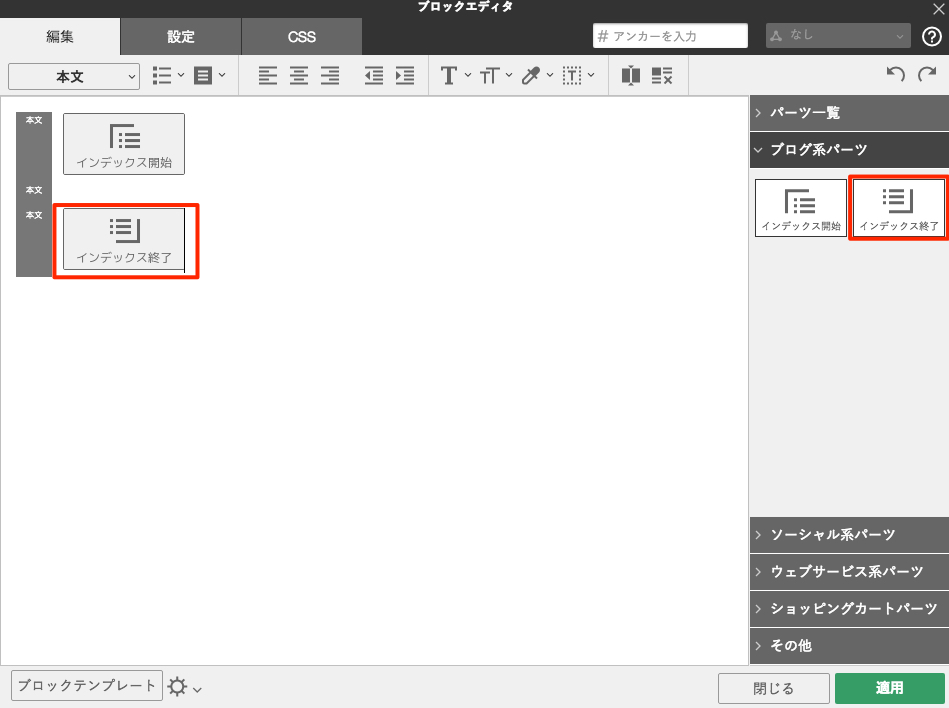Expand the ソーシャル系パーツ section
949x708 pixels.
tap(849, 535)
